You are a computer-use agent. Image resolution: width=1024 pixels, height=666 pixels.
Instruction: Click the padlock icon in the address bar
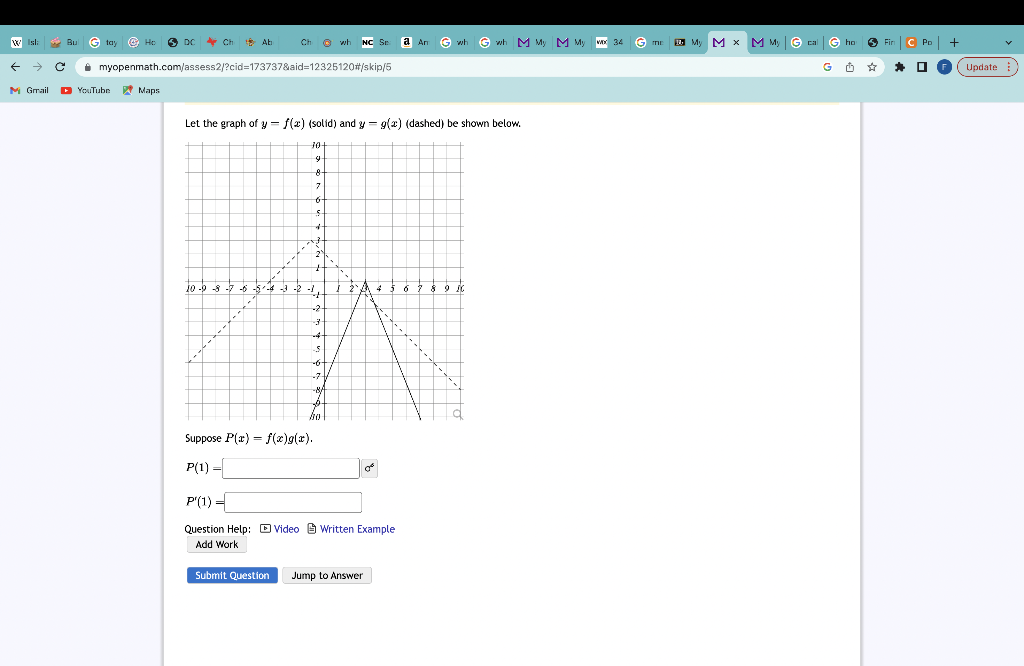(x=91, y=66)
